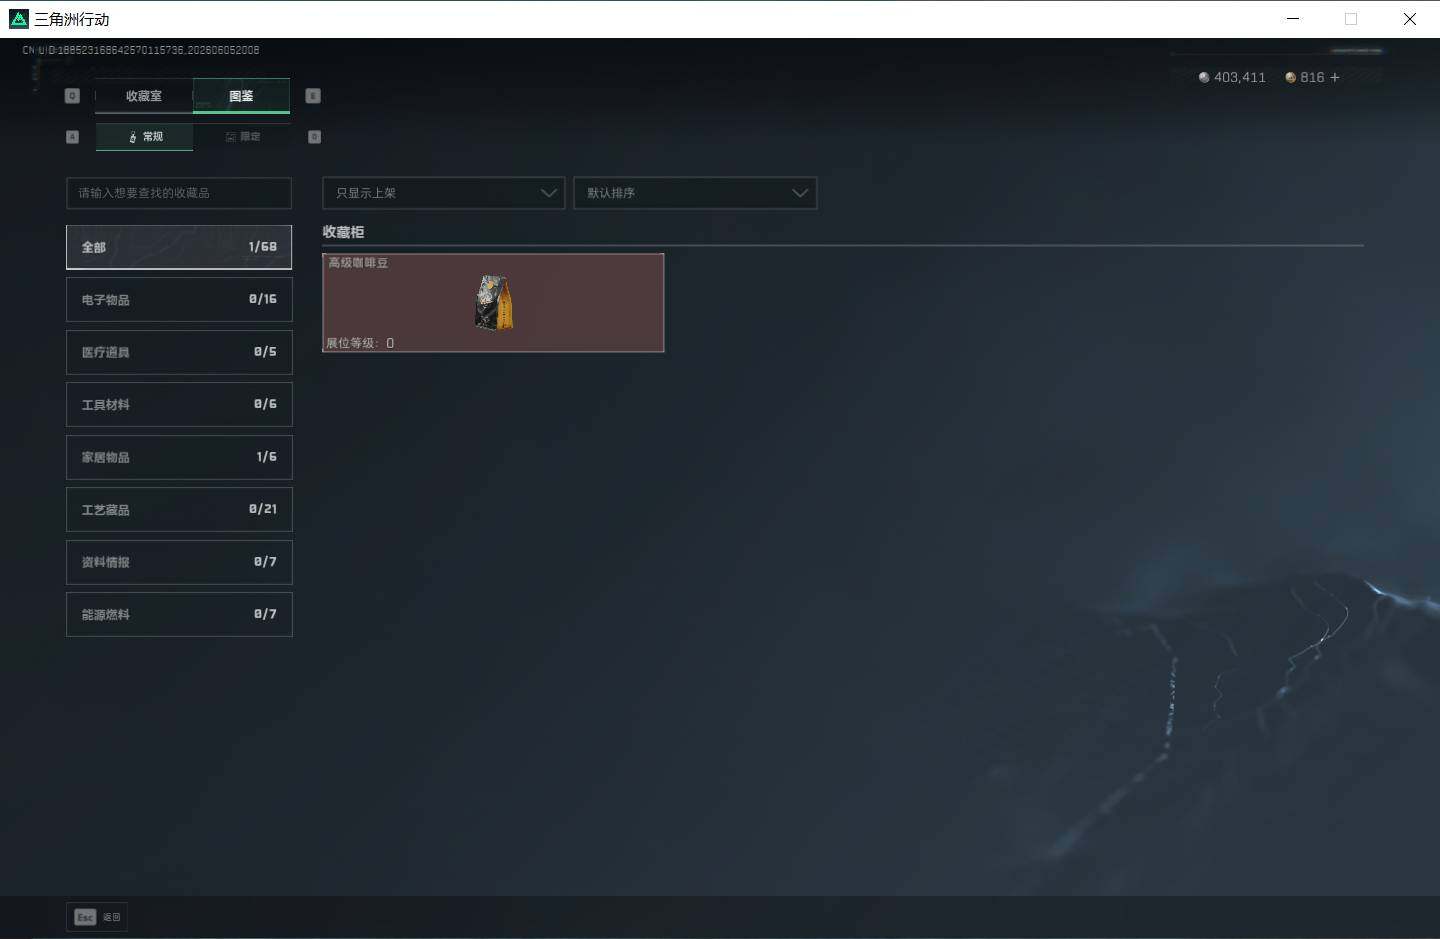Click the A key hint left of 常规
The width and height of the screenshot is (1440, 939).
point(72,137)
